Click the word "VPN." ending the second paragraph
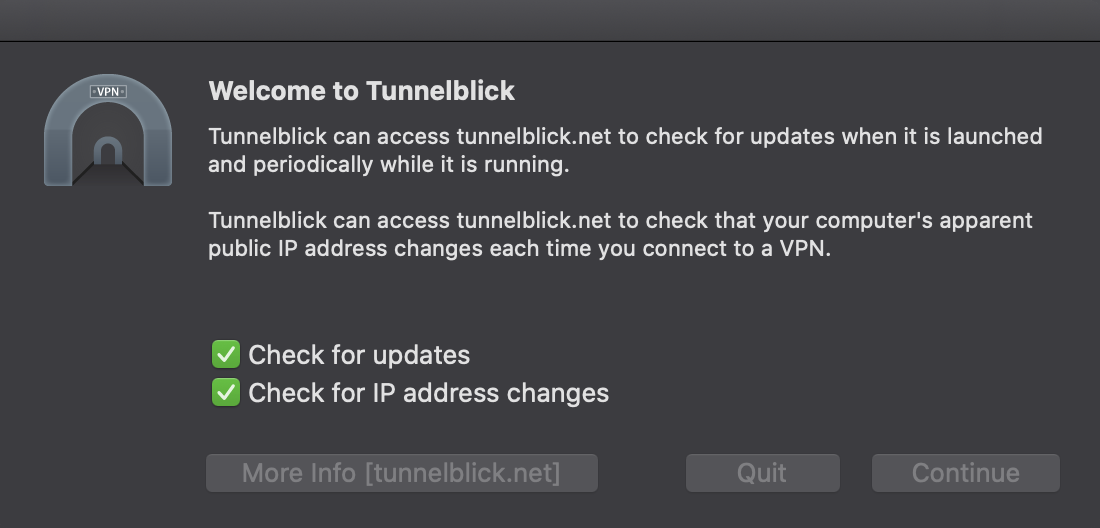 (805, 248)
